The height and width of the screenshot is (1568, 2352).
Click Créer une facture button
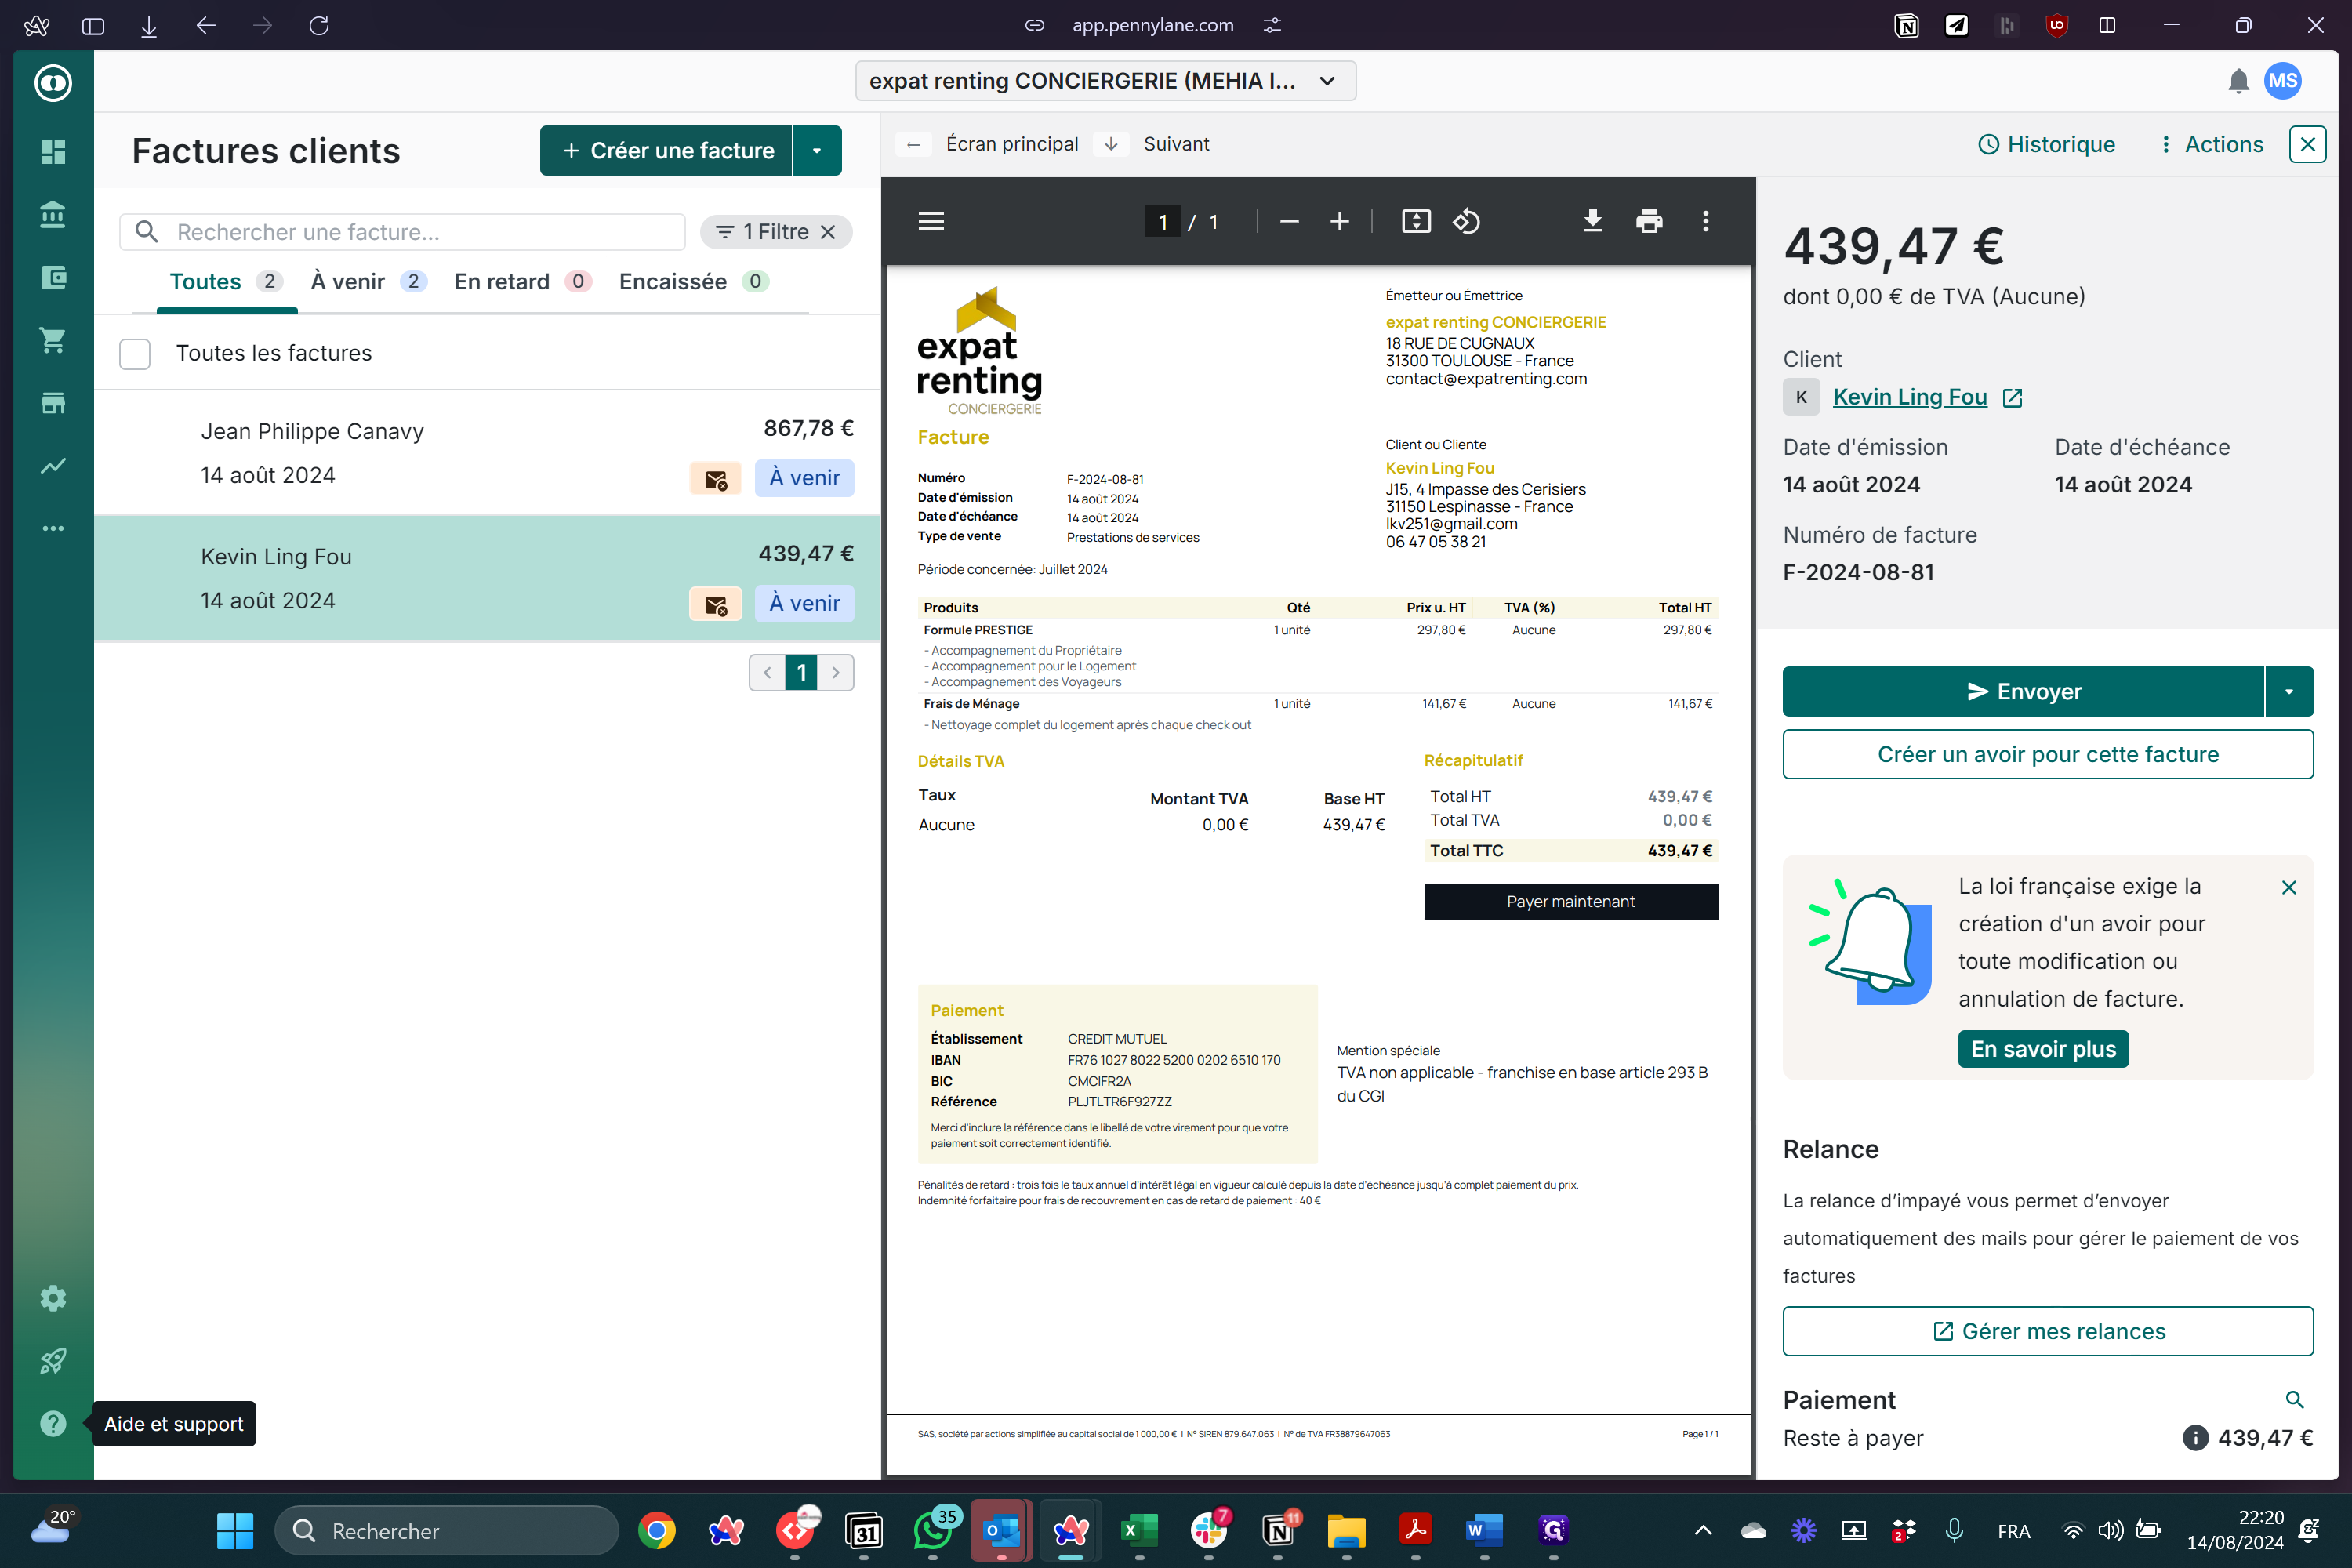click(x=667, y=150)
